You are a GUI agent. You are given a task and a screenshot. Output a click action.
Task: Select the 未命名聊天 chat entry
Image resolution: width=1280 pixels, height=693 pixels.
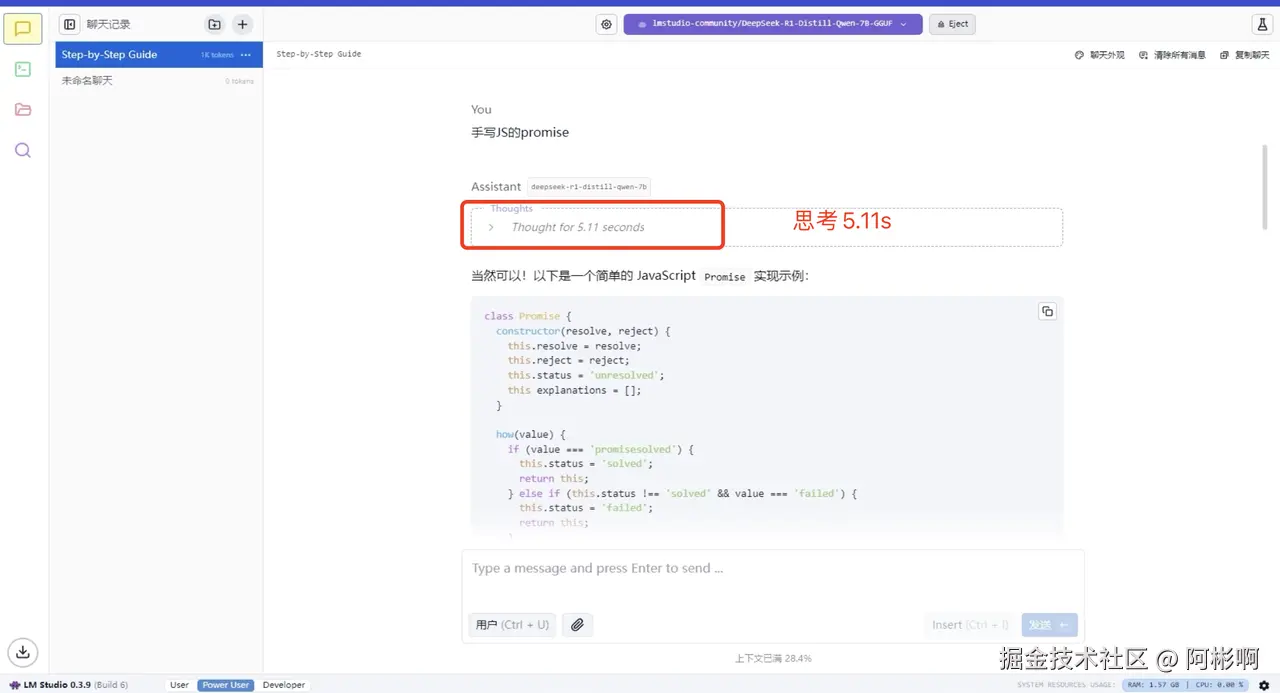click(159, 81)
